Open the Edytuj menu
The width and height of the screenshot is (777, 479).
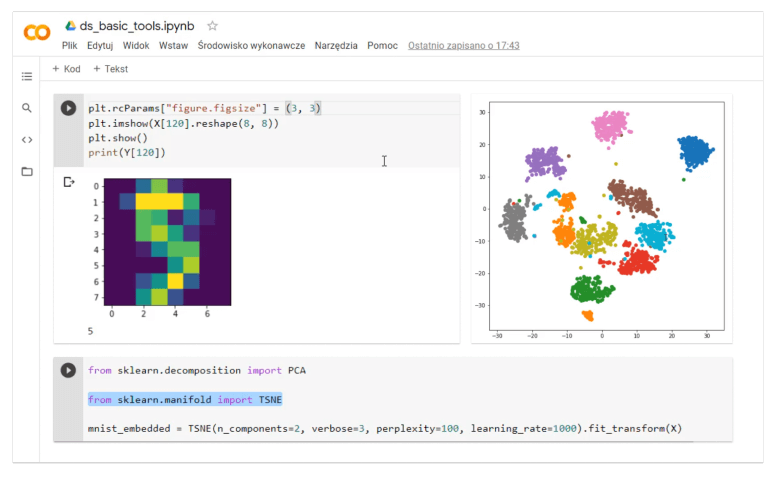[x=100, y=46]
